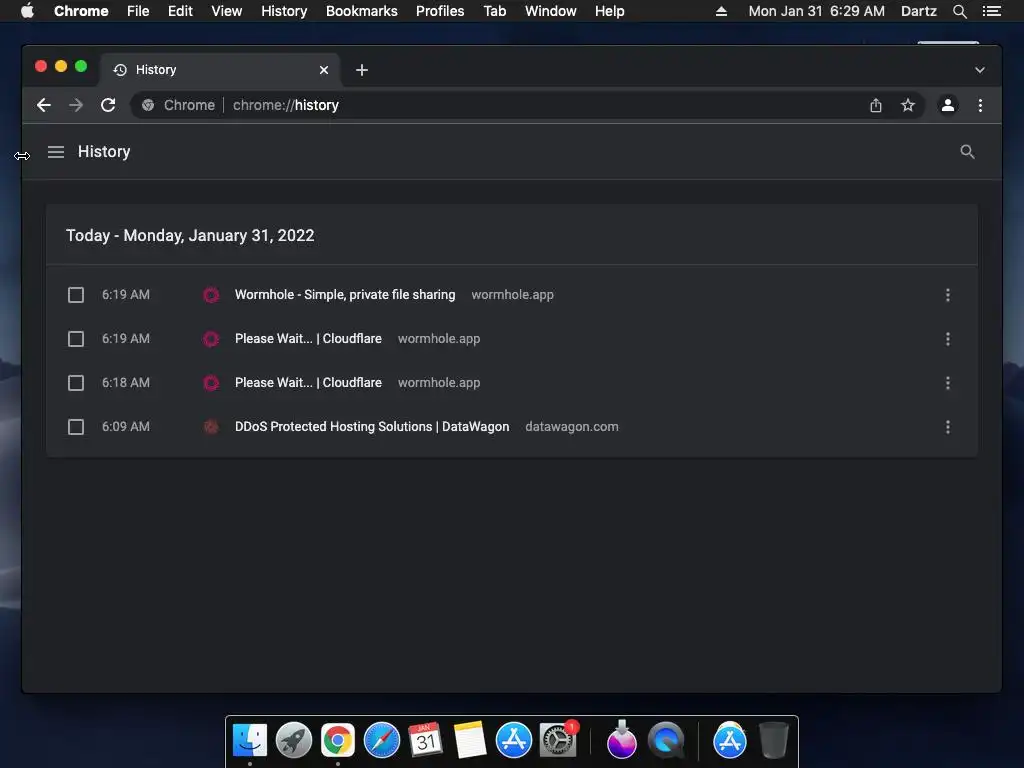Open actions menu for 6:19 AM Cloudflare entry
Image resolution: width=1024 pixels, height=768 pixels.
pos(948,339)
